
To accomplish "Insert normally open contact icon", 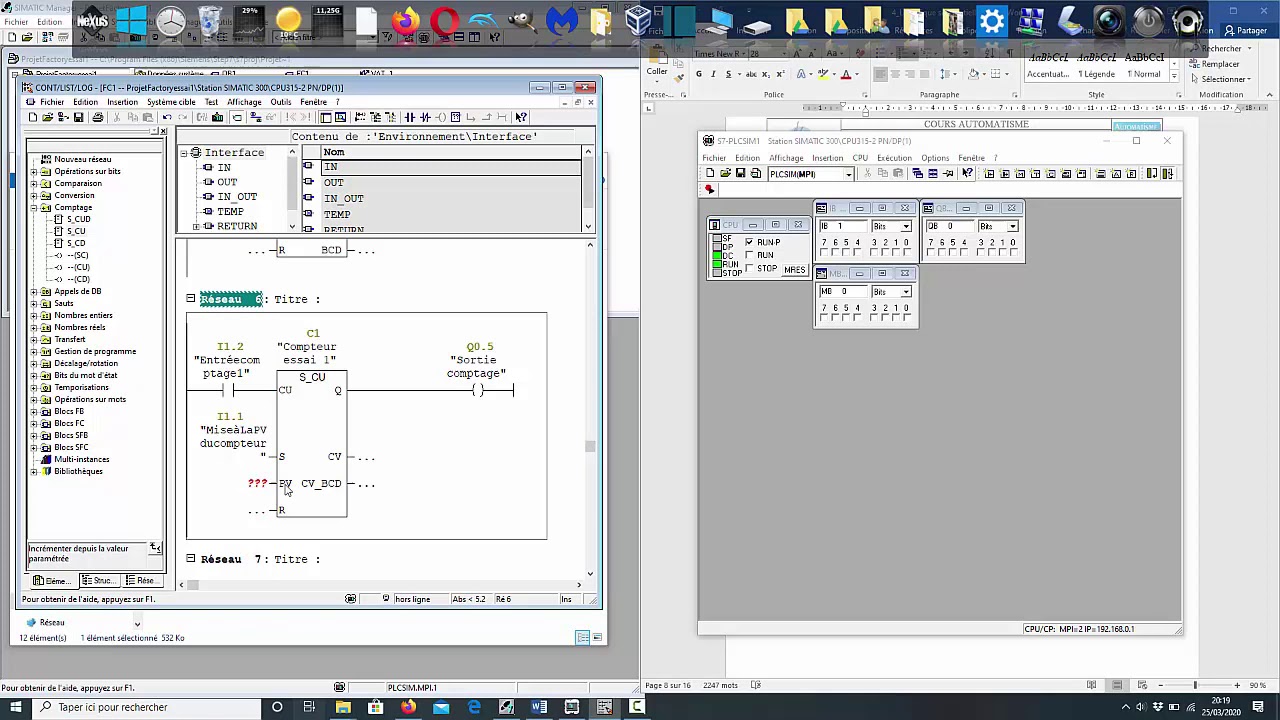I will [408, 117].
